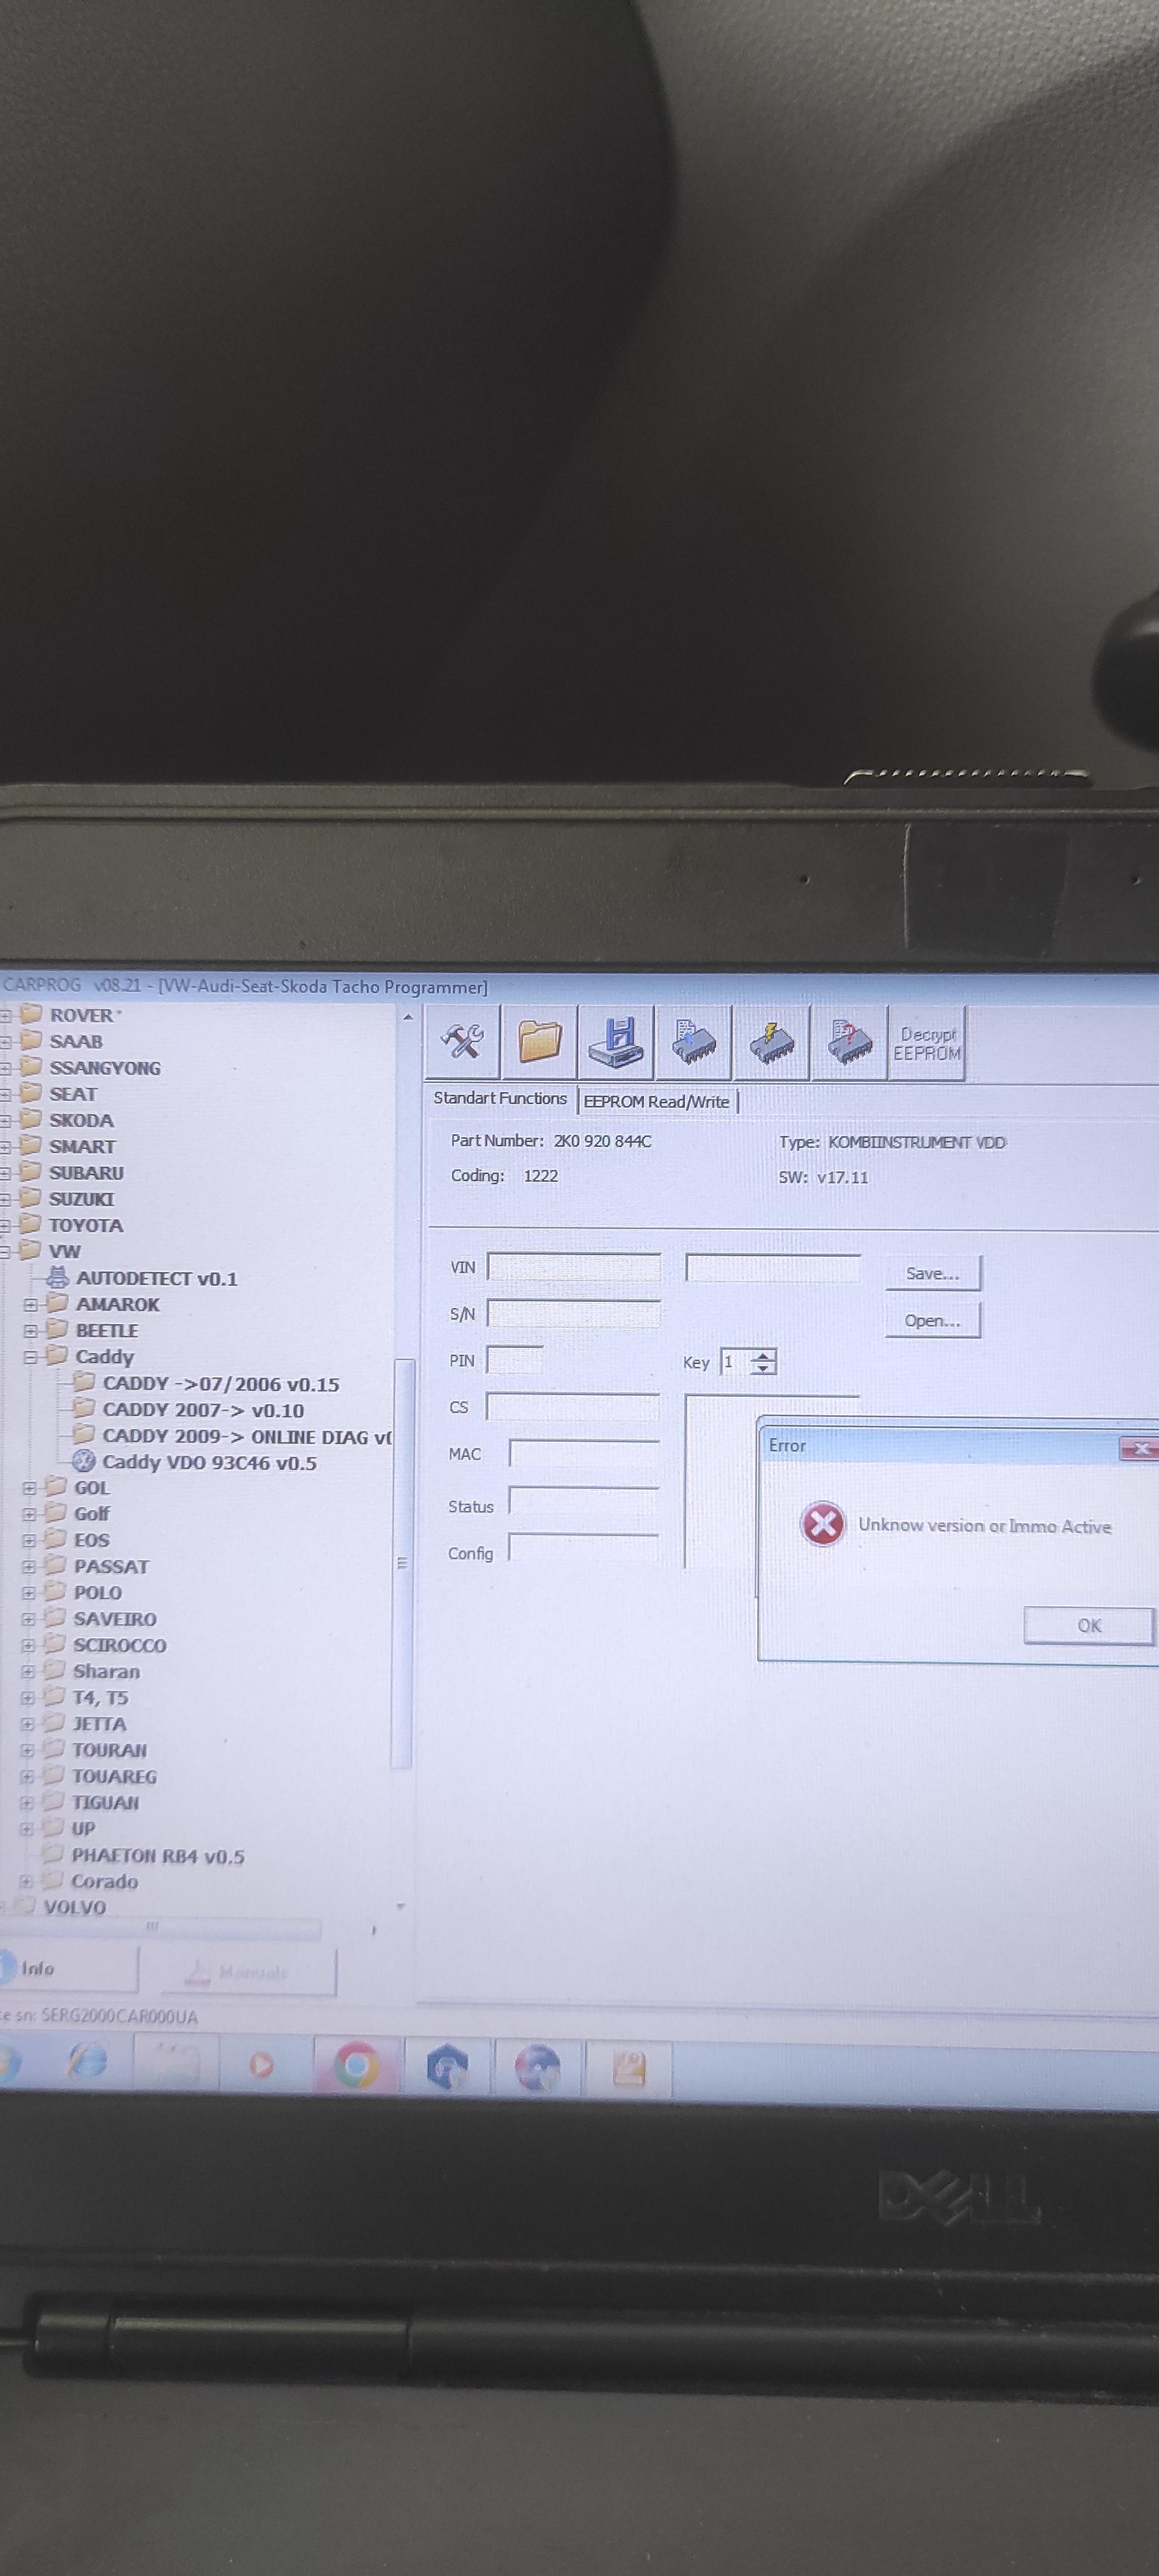Click the Open... button

click(x=933, y=1320)
